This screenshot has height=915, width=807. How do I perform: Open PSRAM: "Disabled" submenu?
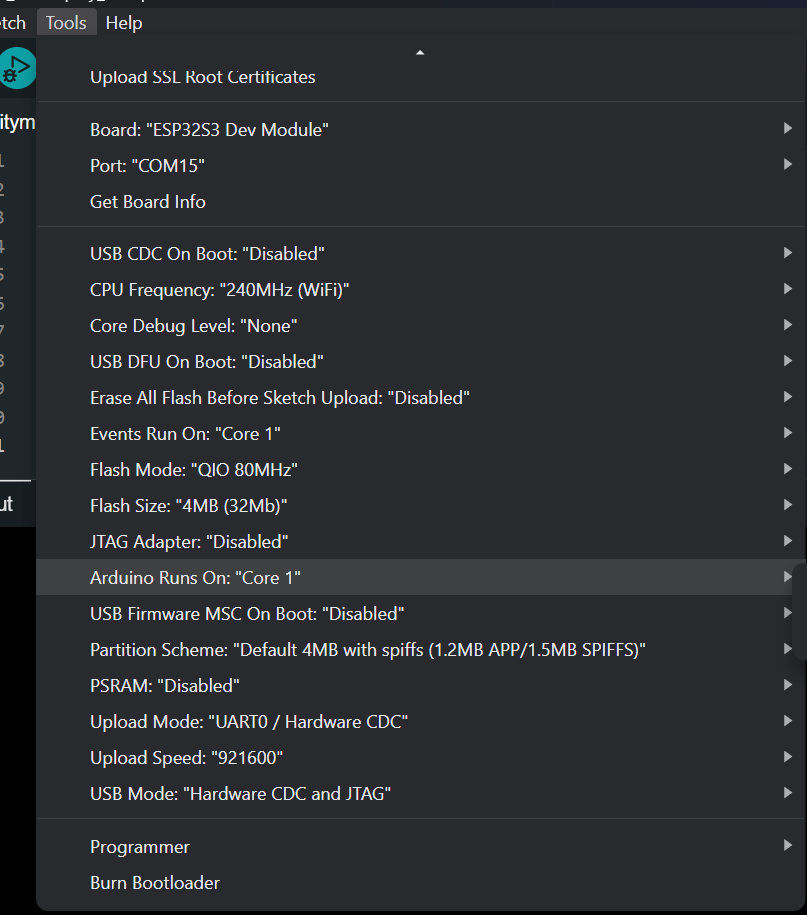click(x=420, y=686)
